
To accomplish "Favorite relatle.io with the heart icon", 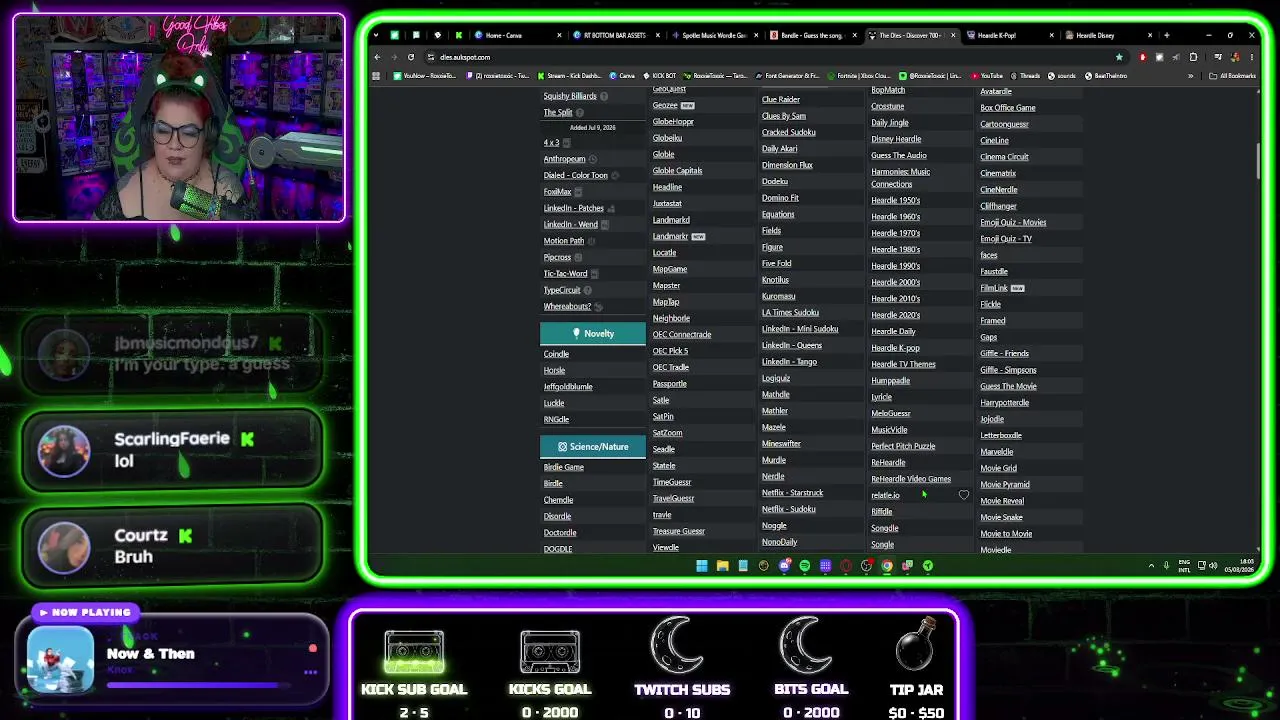I will coord(964,495).
